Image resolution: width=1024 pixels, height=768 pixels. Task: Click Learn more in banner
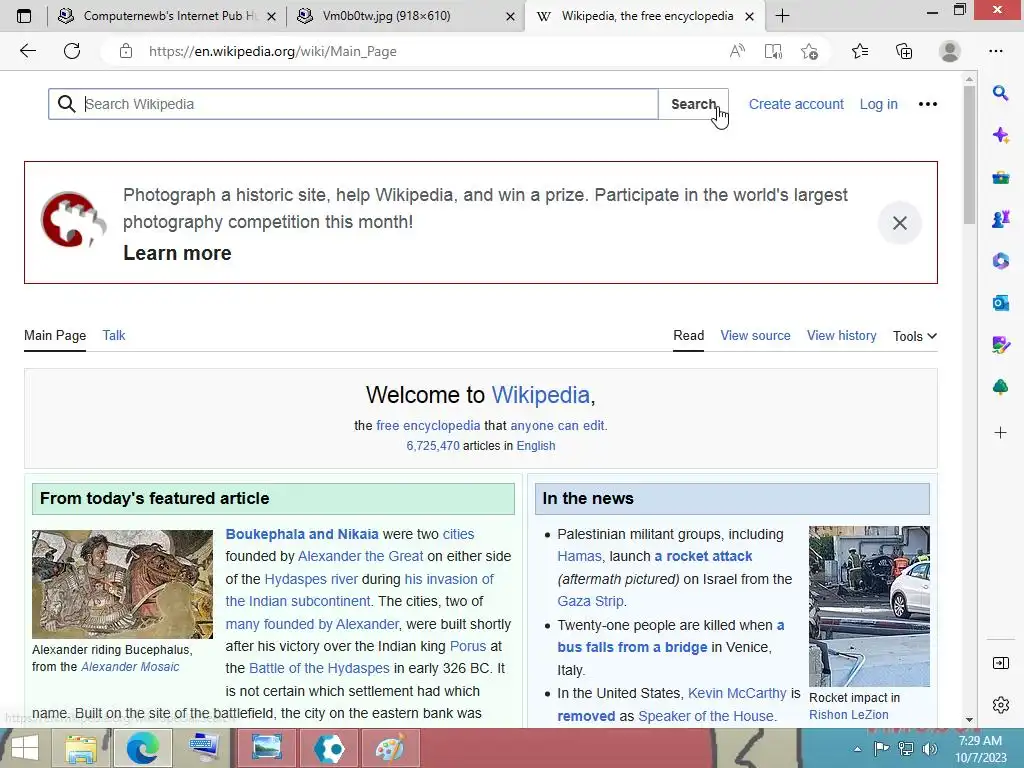pyautogui.click(x=177, y=253)
